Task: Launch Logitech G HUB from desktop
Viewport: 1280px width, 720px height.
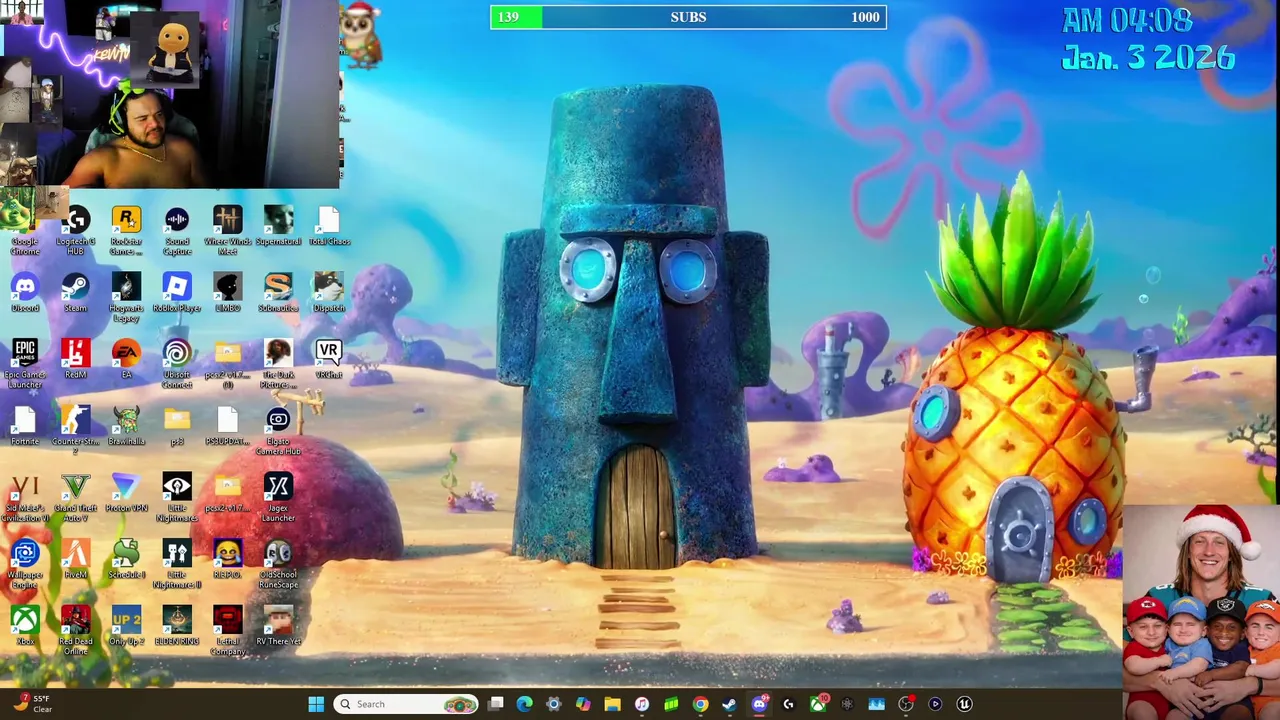Action: [76, 231]
